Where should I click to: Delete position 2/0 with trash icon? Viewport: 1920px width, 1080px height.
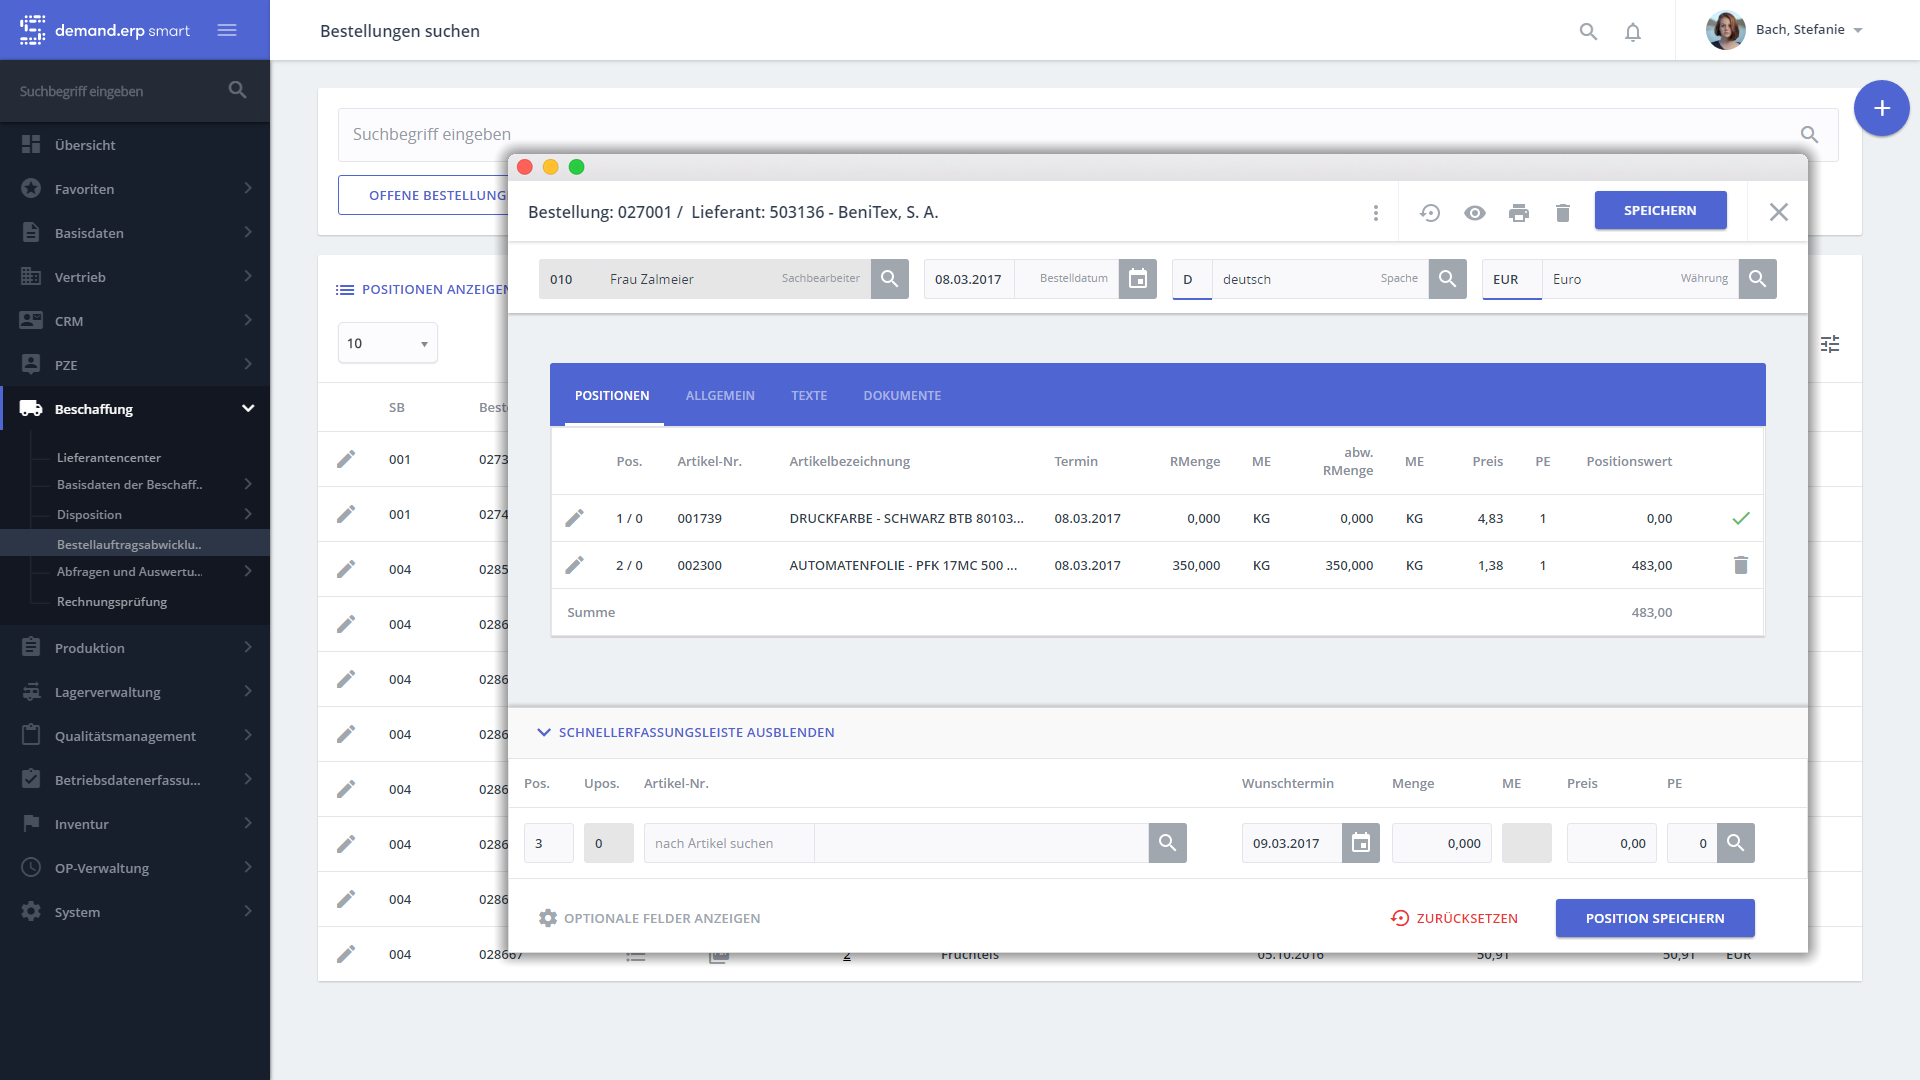1740,565
